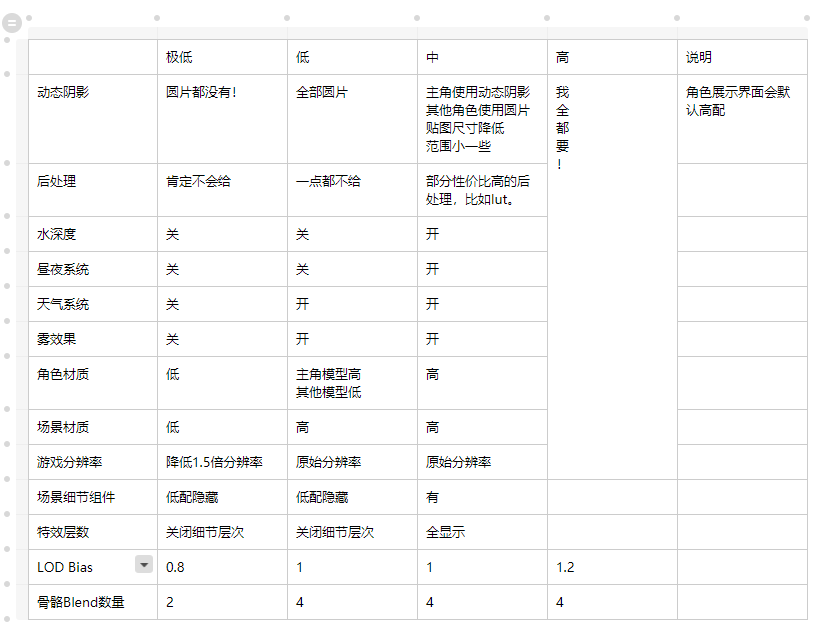Click the 角色材质 row label cell
The width and height of the screenshot is (832, 631).
pyautogui.click(x=93, y=383)
